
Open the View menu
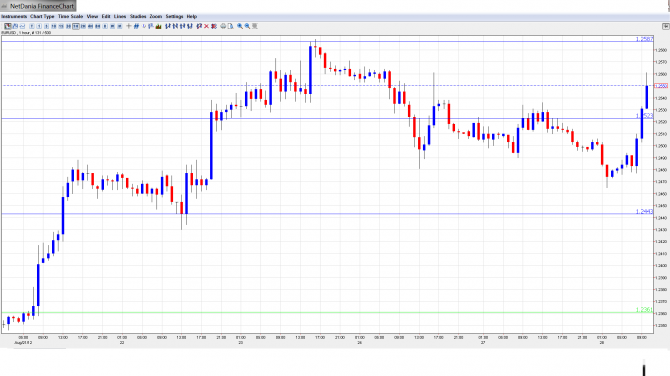point(92,16)
